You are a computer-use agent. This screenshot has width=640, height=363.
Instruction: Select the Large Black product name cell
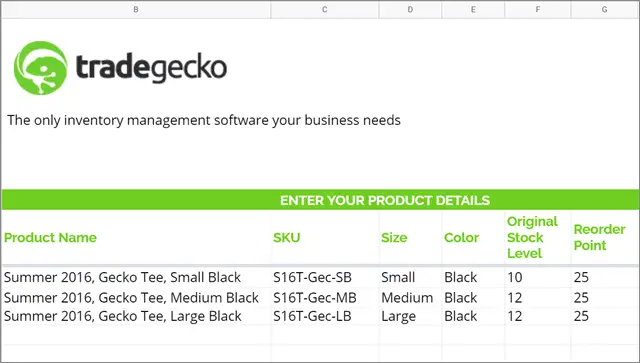136,316
